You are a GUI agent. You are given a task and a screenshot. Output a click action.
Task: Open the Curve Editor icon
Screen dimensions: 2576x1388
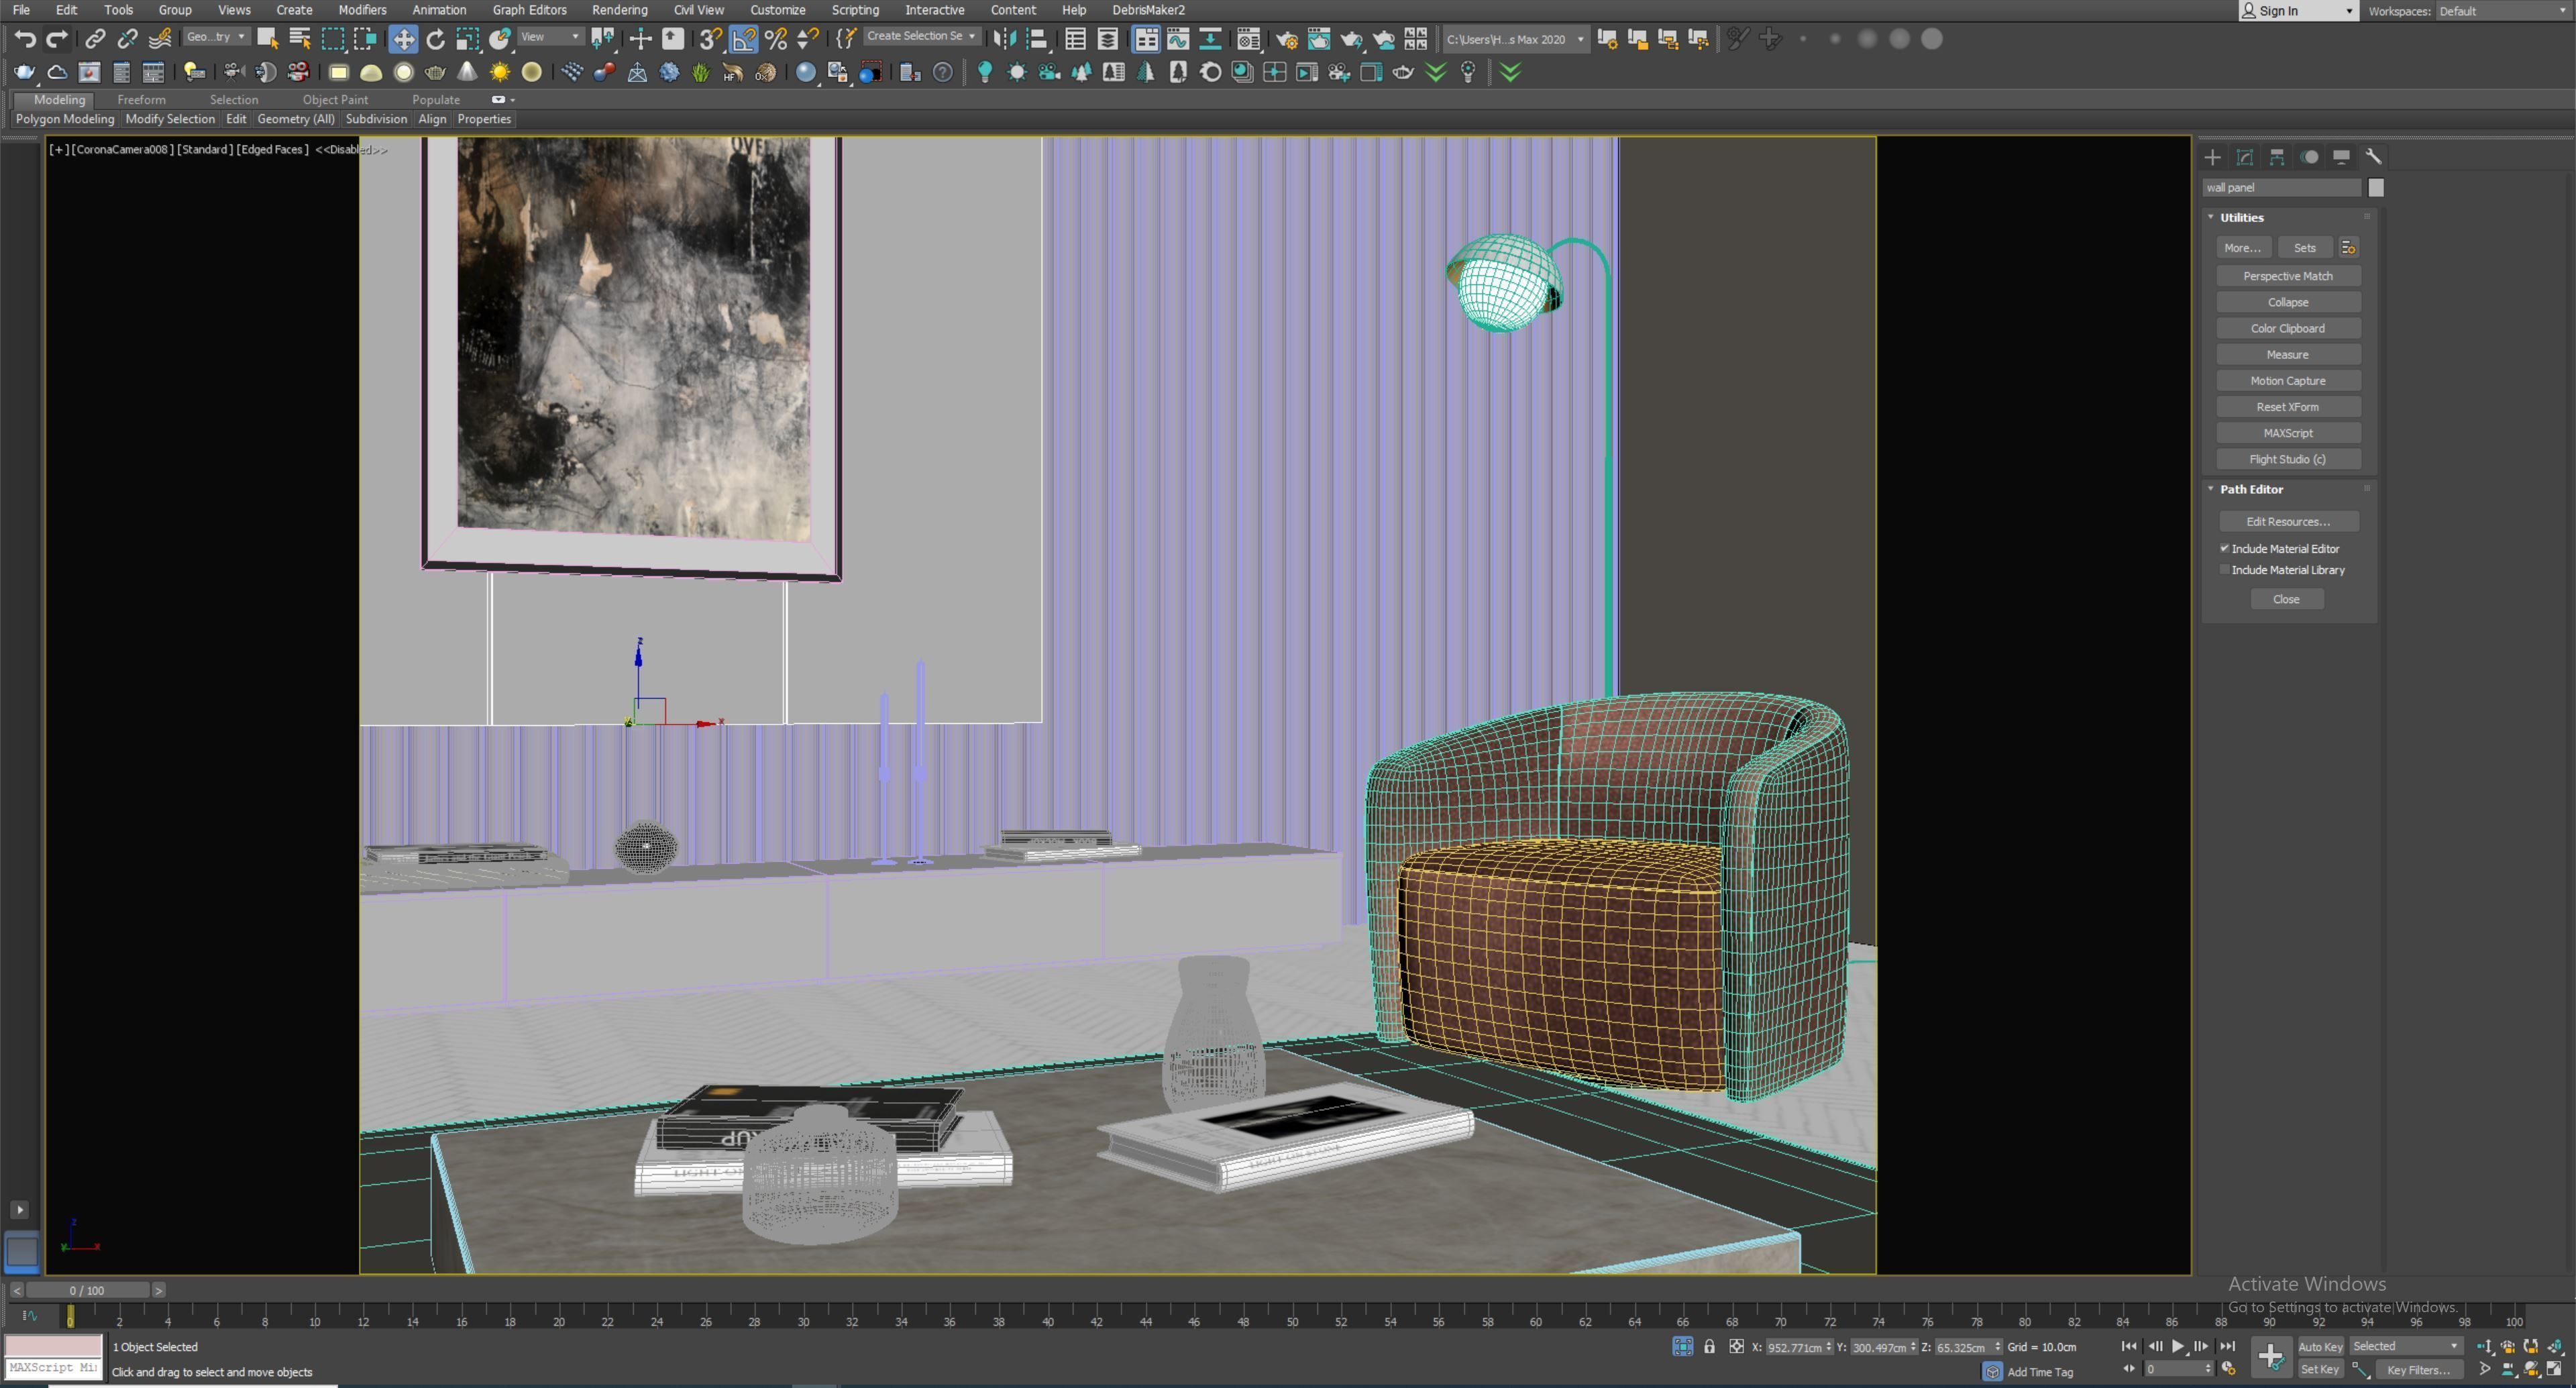(1178, 39)
